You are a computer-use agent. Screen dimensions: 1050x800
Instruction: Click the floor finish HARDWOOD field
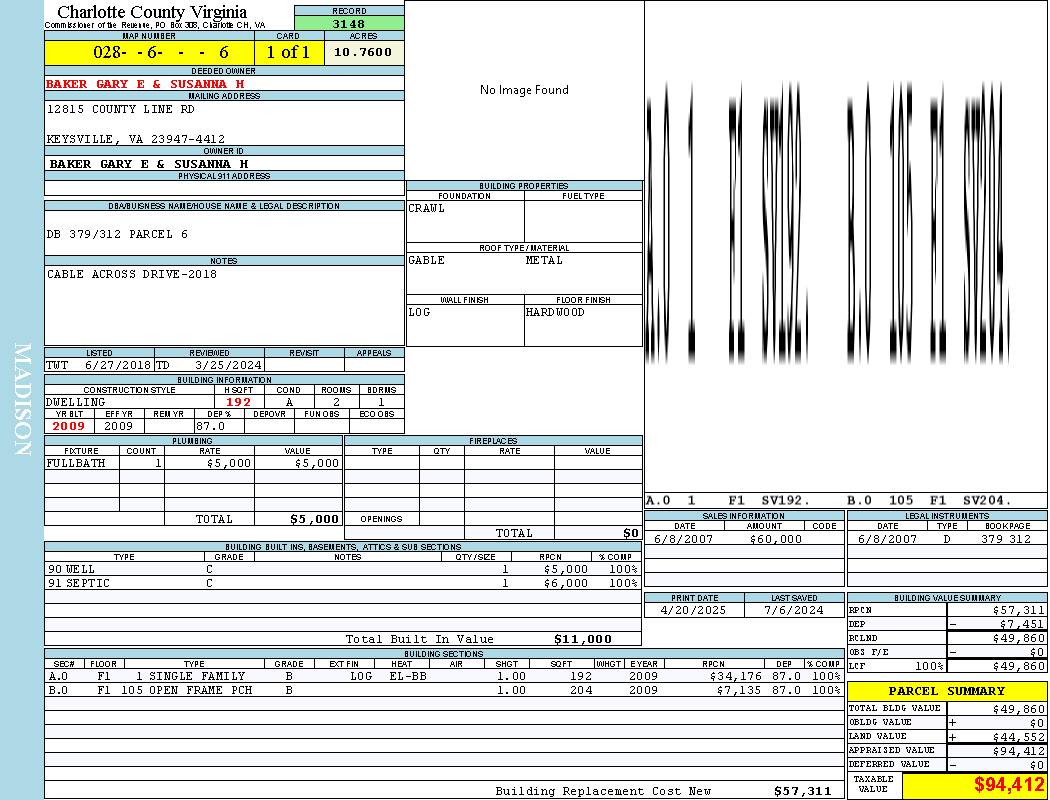pyautogui.click(x=556, y=312)
